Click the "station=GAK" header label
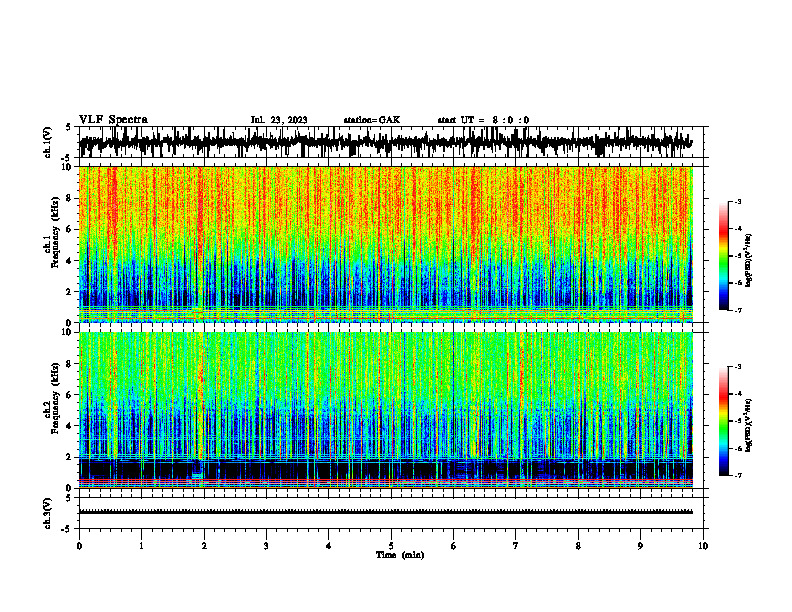This screenshot has height=612, width=792. tap(372, 120)
